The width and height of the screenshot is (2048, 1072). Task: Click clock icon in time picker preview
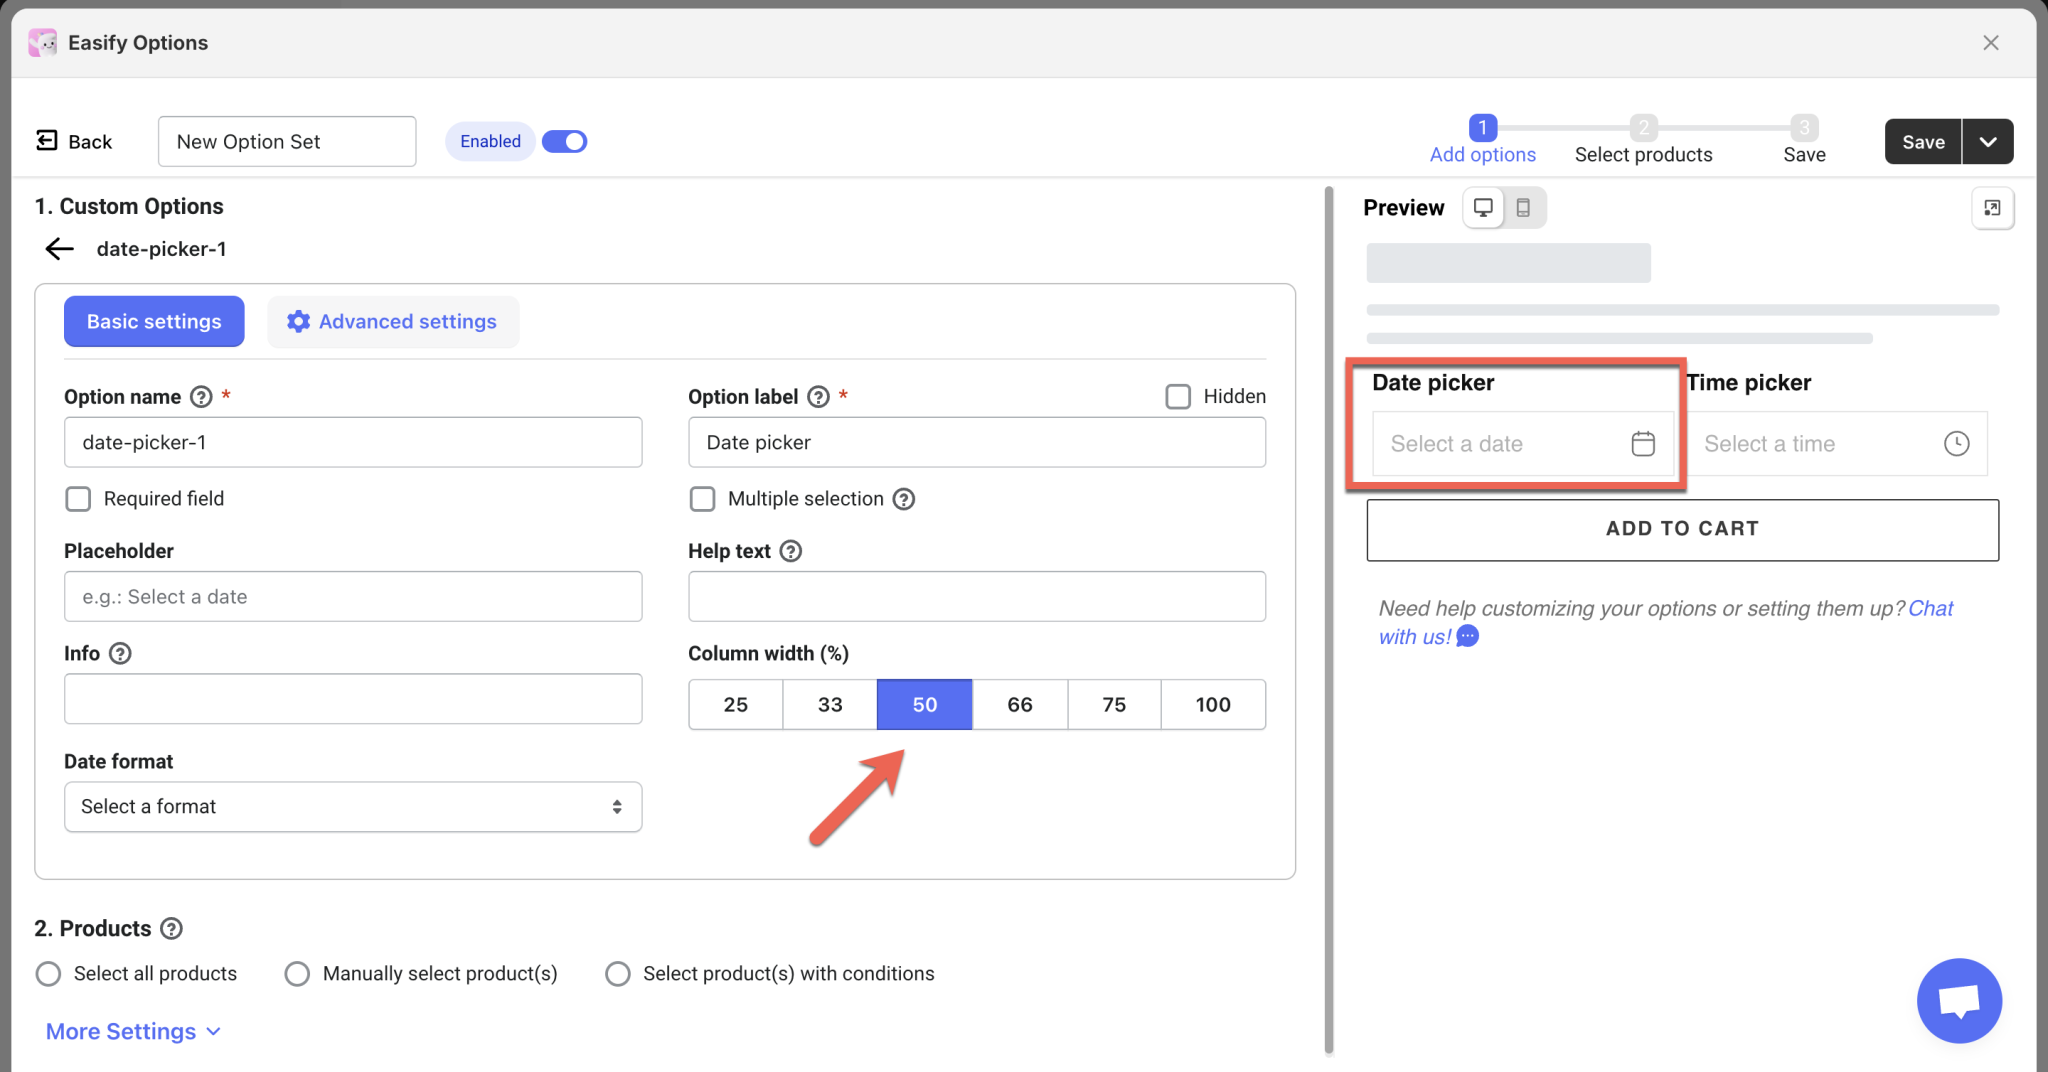[1956, 444]
